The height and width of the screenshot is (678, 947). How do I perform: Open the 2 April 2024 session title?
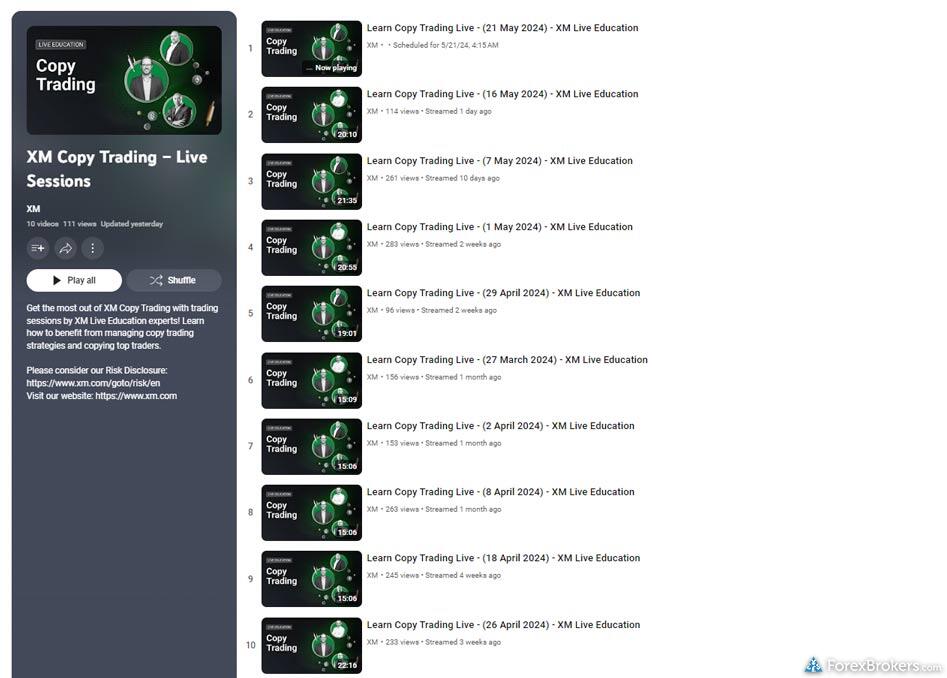(500, 426)
